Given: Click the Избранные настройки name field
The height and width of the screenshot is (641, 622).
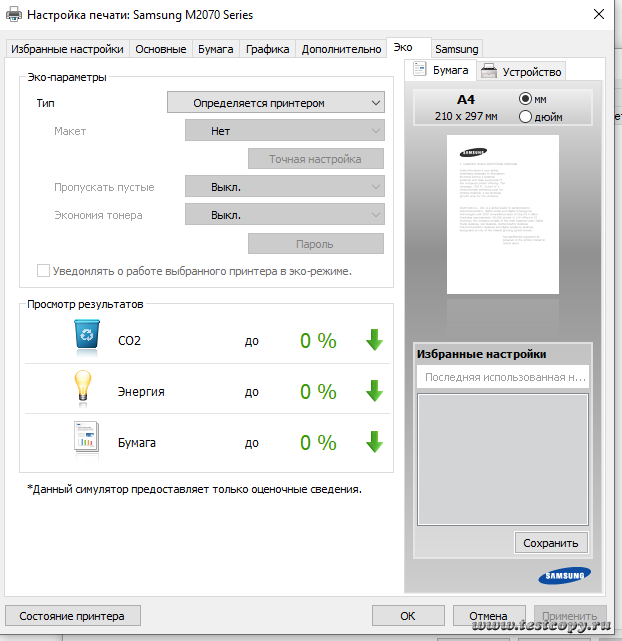Looking at the screenshot, I should tap(502, 377).
